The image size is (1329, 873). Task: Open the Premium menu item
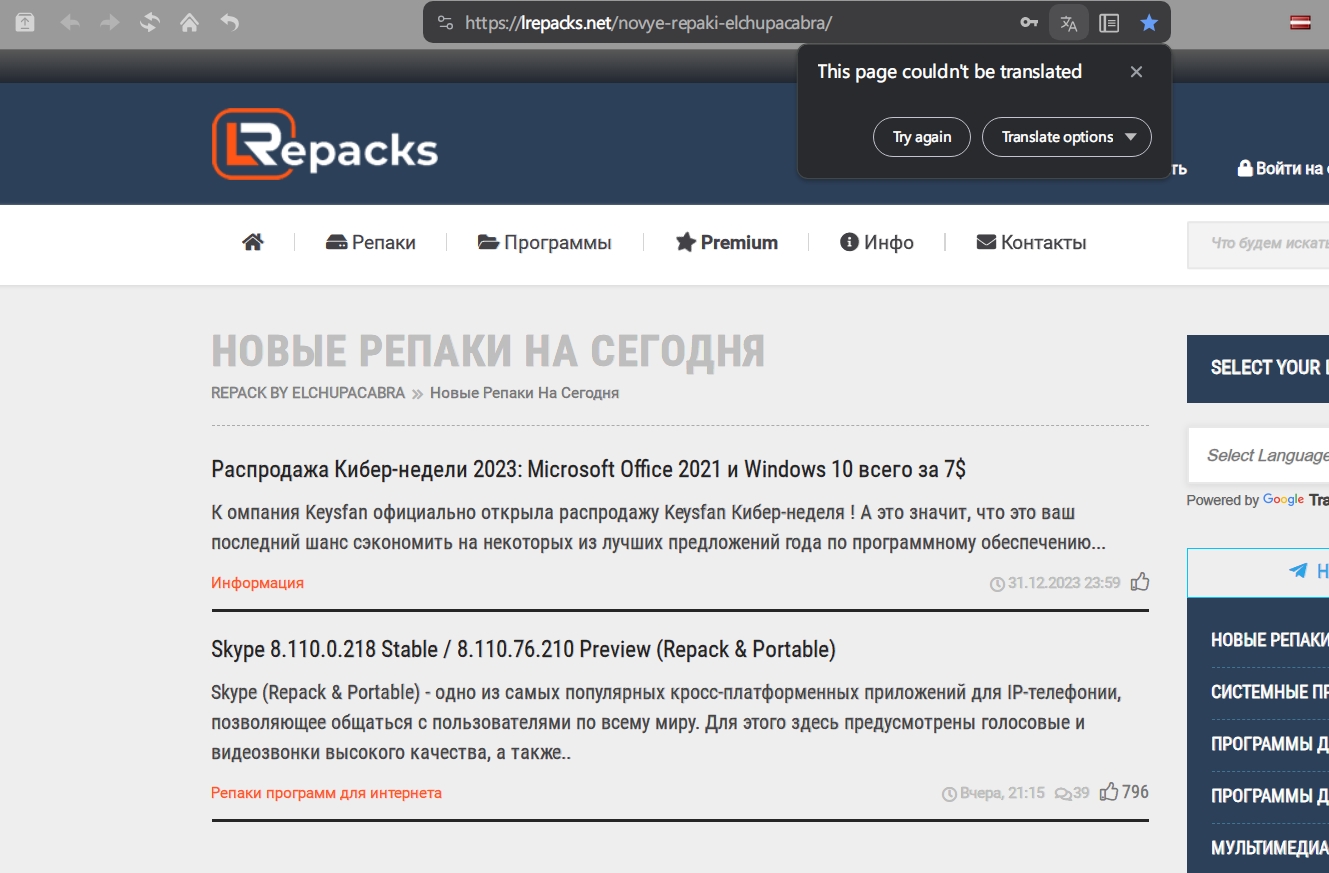coord(727,242)
